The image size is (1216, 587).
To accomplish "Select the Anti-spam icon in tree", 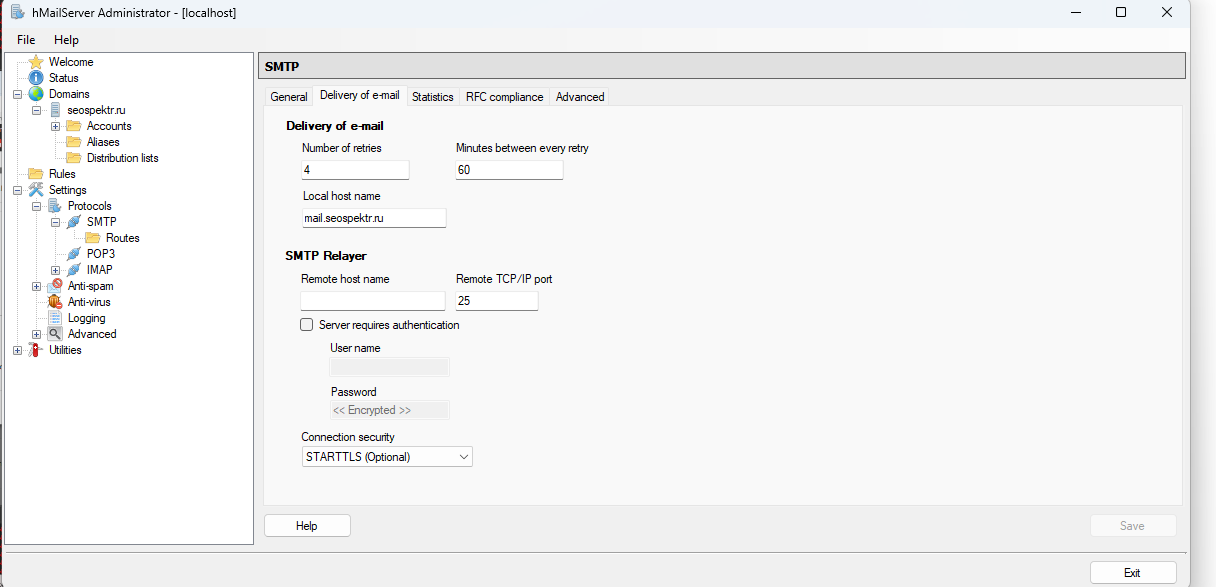I will pos(56,286).
